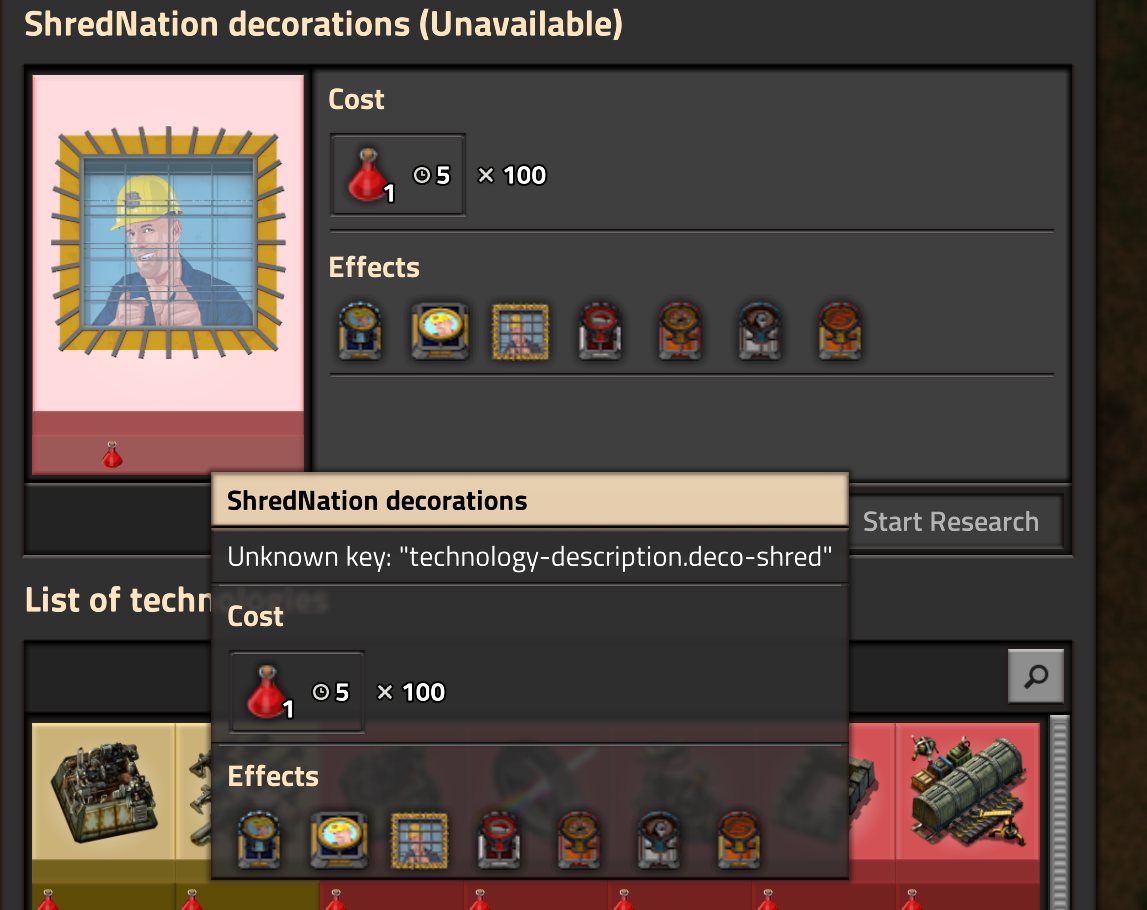Select the white monument with blue-rimmed emblem in main panel
The height and width of the screenshot is (910, 1147).
(760, 331)
